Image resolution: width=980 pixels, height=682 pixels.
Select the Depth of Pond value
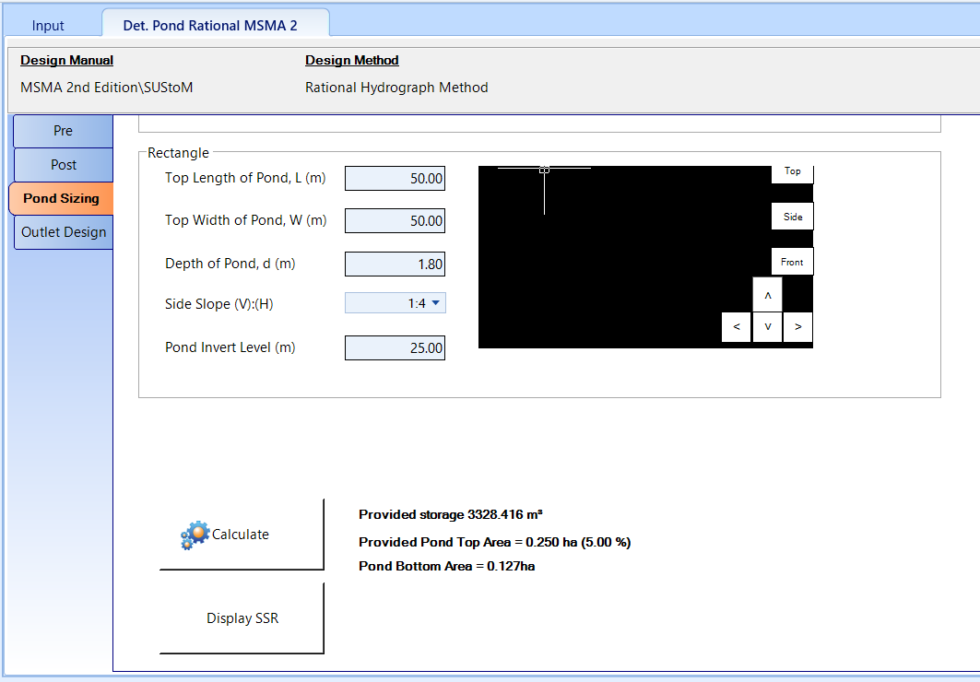394,264
